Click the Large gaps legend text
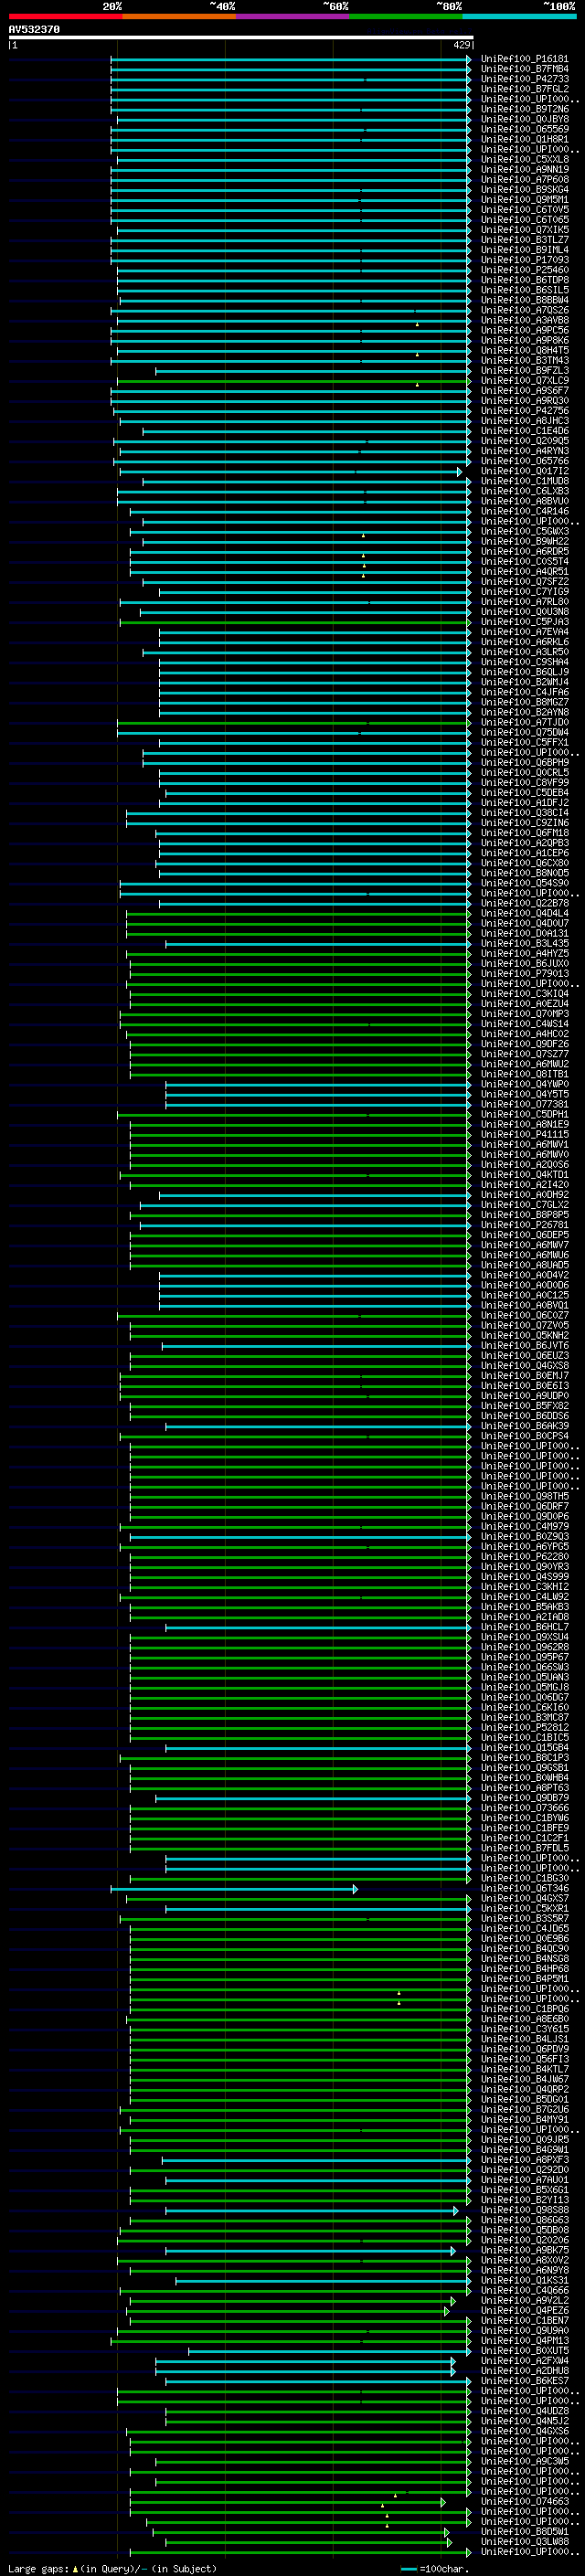 pyautogui.click(x=112, y=2568)
